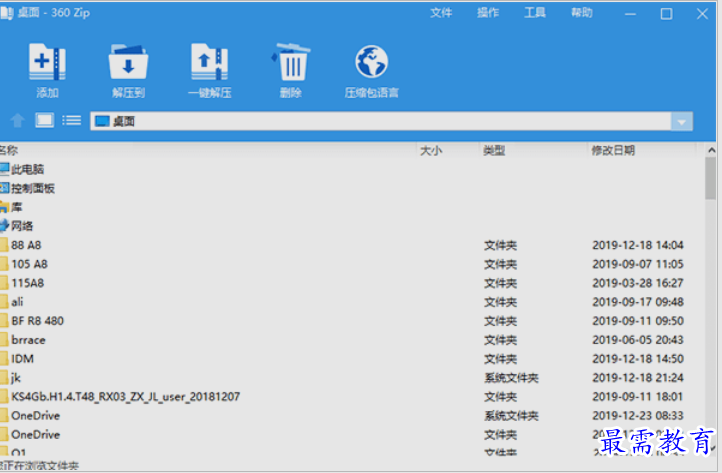Screen dimensions: 722x473
Task: Click the 解压到 (Extract to) icon
Action: (128, 62)
